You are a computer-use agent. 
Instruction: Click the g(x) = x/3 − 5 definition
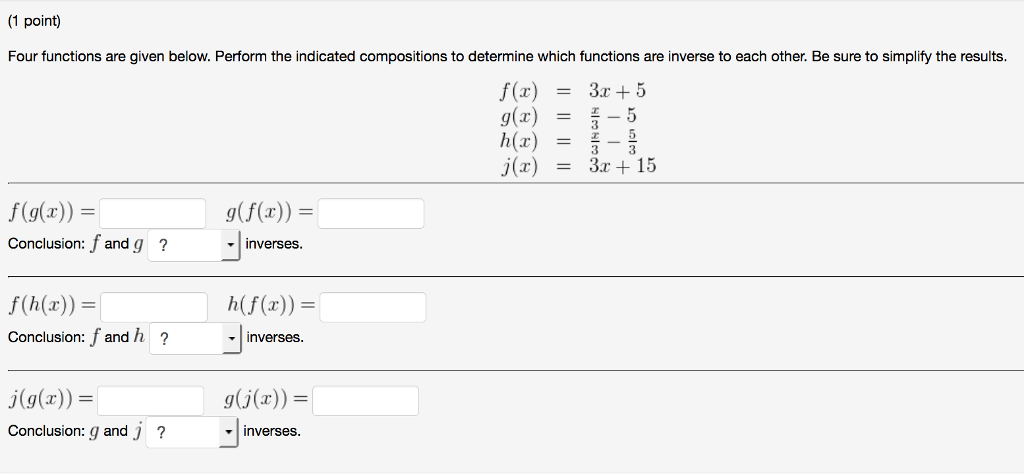(x=568, y=116)
